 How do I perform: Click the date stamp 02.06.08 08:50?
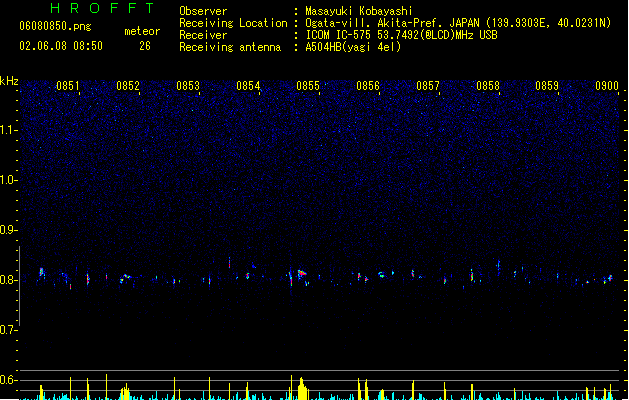coord(61,46)
